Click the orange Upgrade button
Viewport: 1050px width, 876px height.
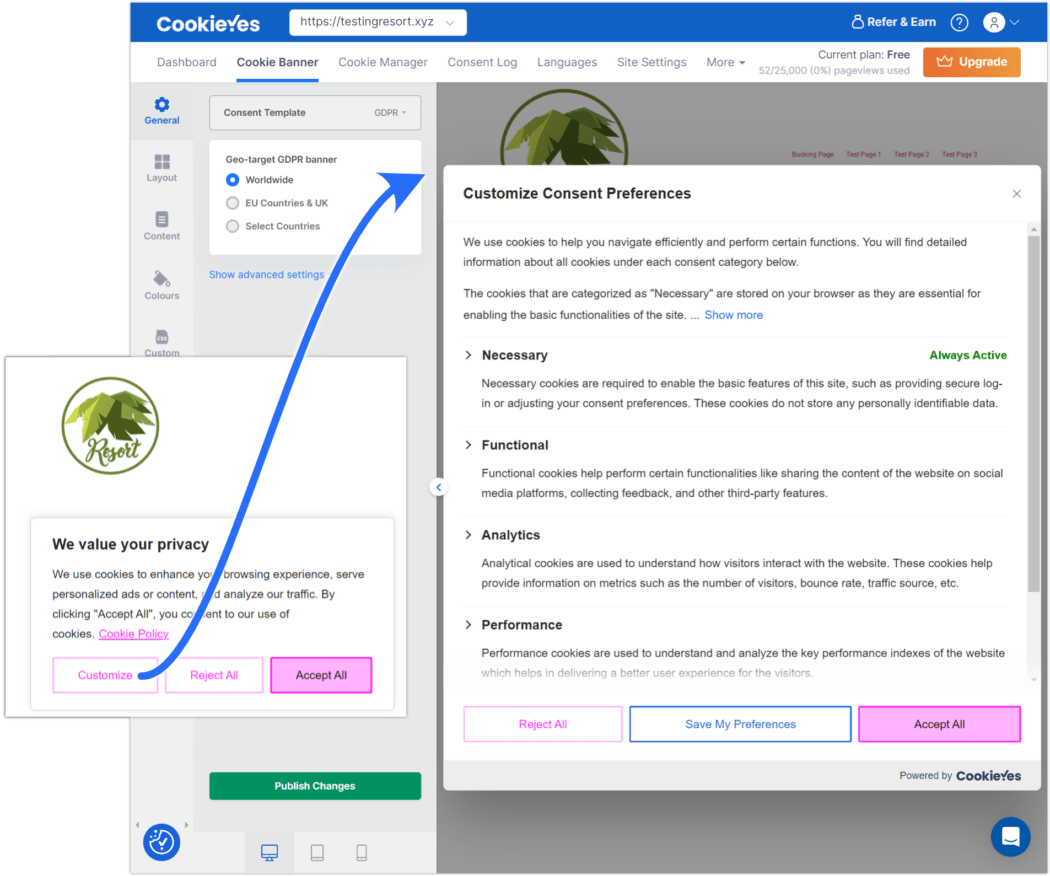[x=971, y=62]
